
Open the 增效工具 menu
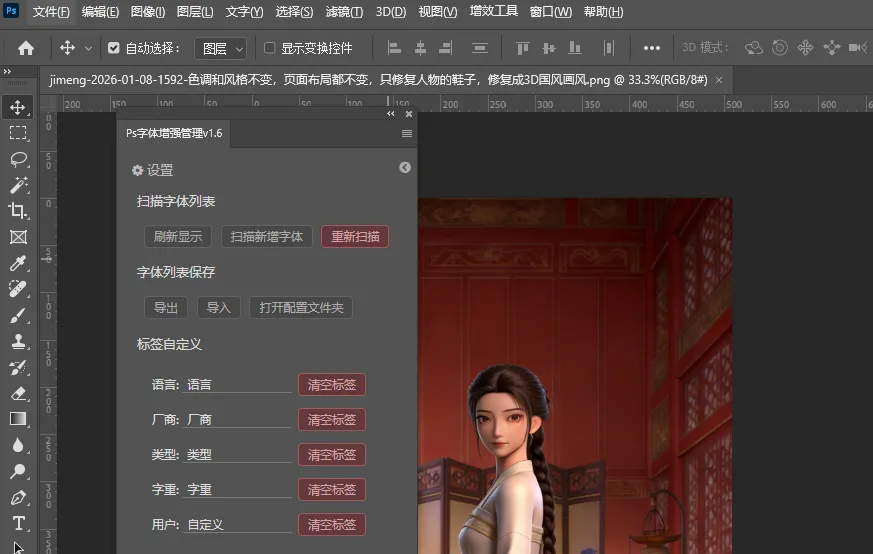(x=493, y=12)
